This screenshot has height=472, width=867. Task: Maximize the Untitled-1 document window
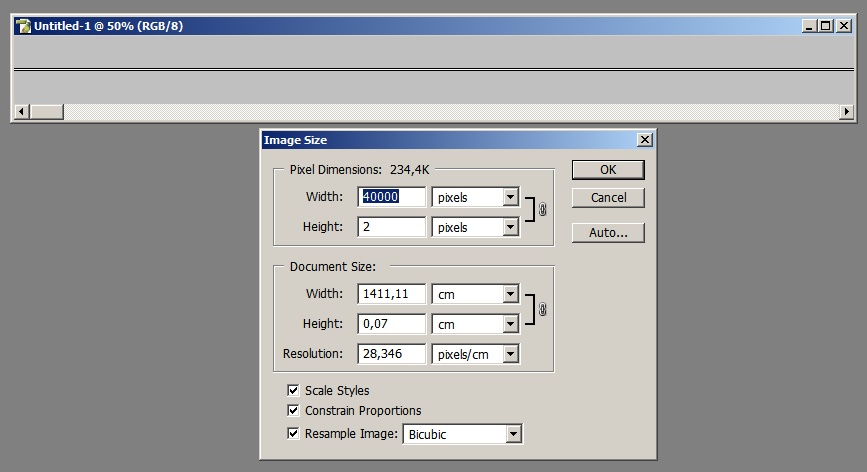(825, 27)
